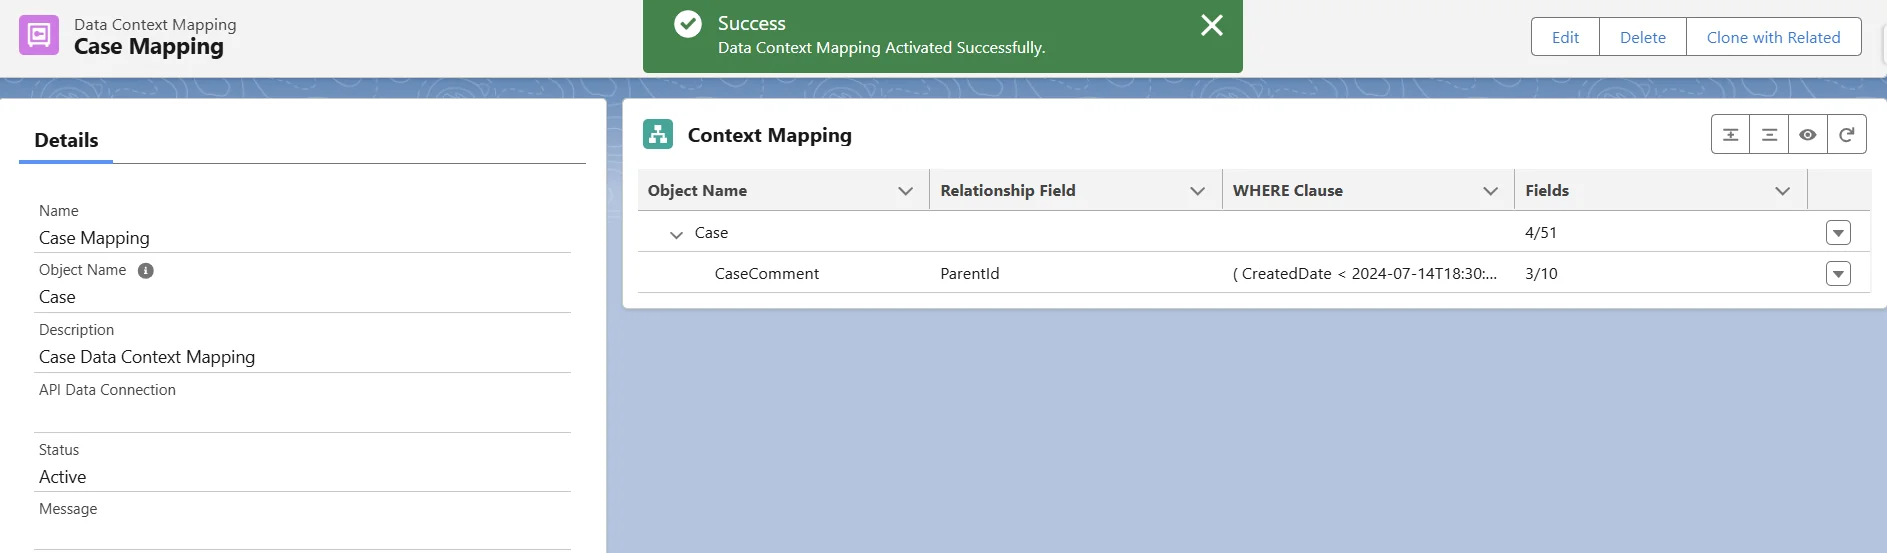
Task: Open Object Name column header menu
Action: [x=905, y=191]
